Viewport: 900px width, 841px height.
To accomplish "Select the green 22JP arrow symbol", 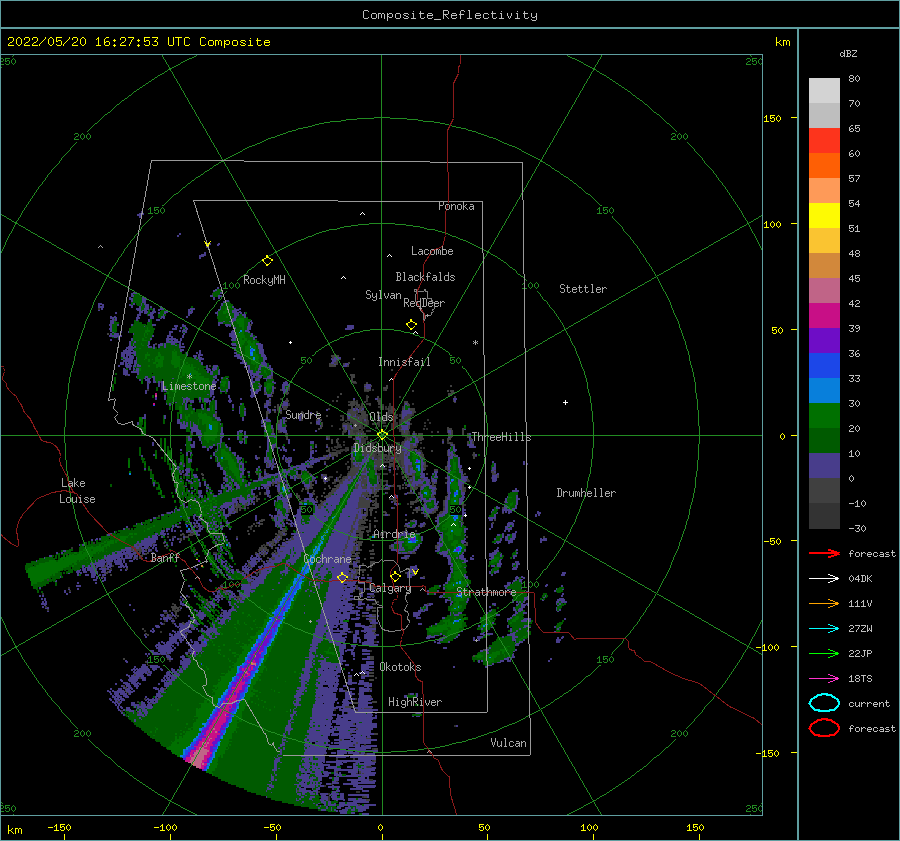I will click(824, 653).
